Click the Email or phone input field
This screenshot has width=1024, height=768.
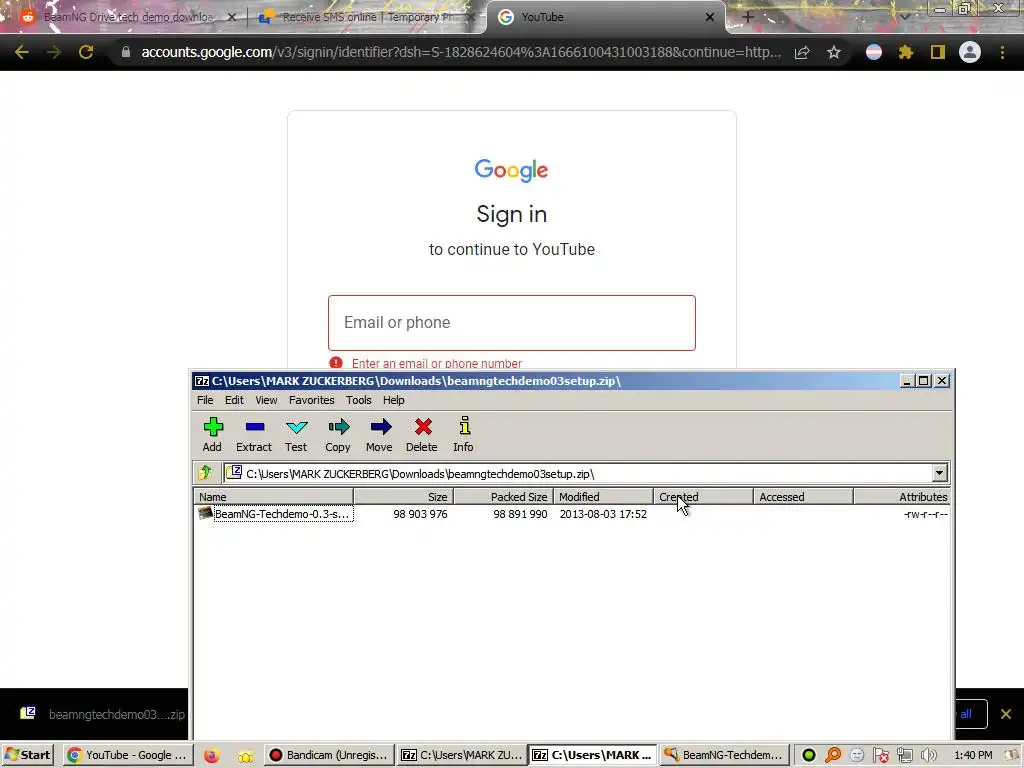(511, 323)
